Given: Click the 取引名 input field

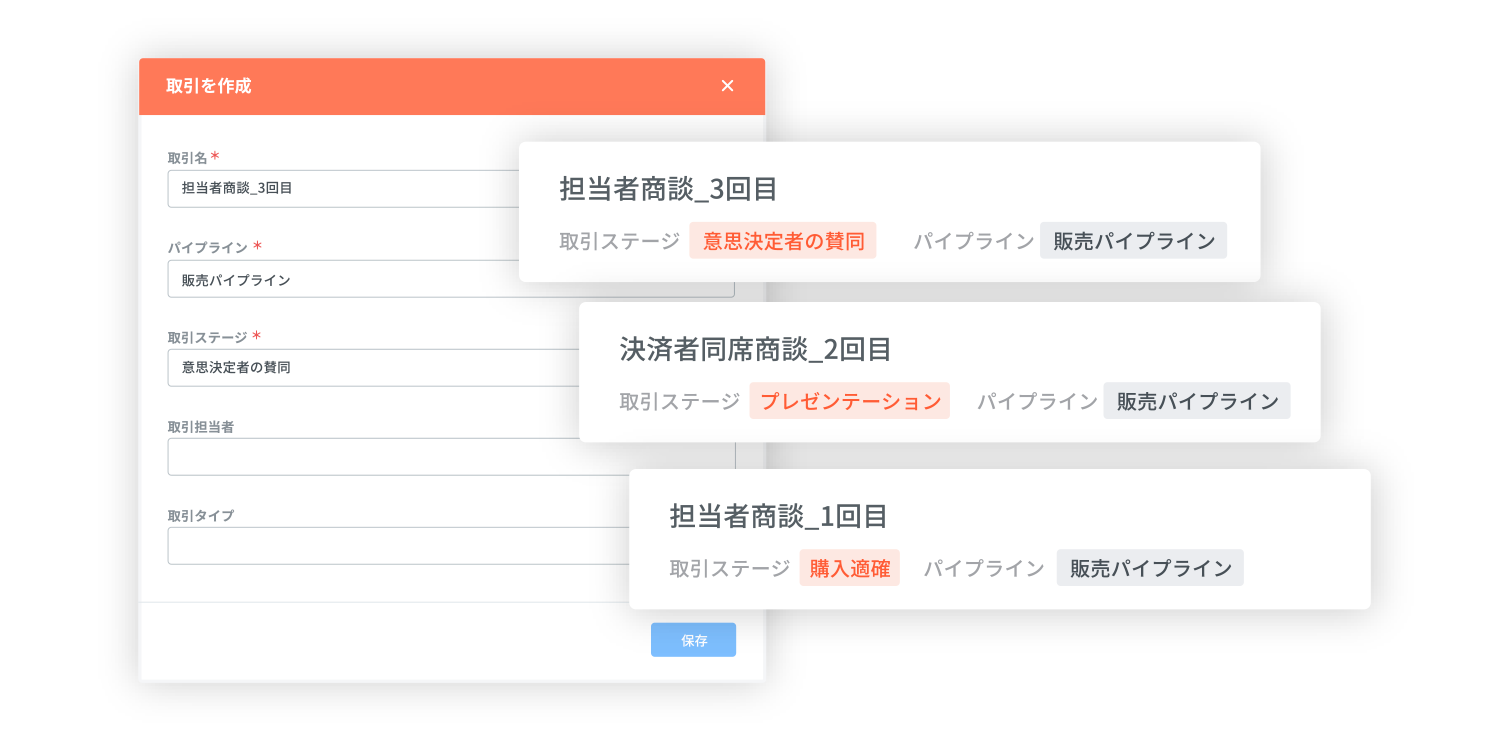Looking at the screenshot, I should coord(342,188).
